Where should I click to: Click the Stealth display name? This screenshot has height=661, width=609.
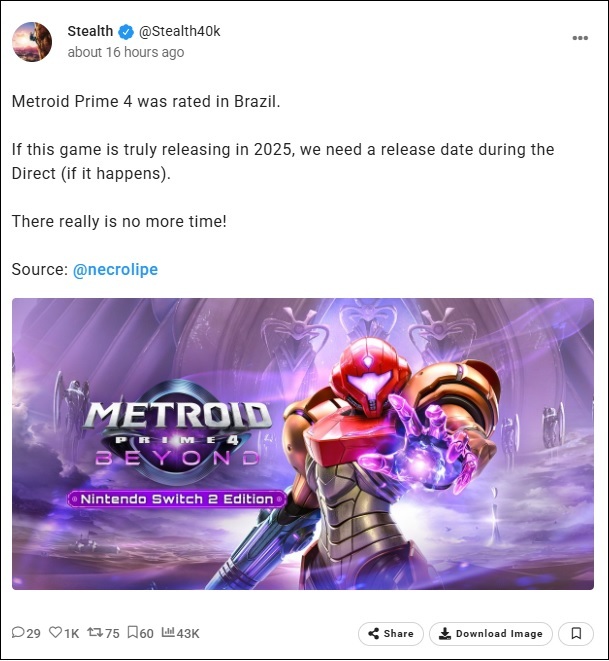tap(90, 31)
